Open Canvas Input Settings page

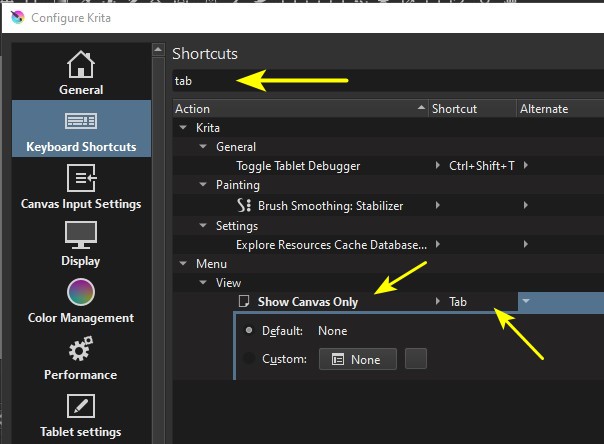click(x=81, y=186)
